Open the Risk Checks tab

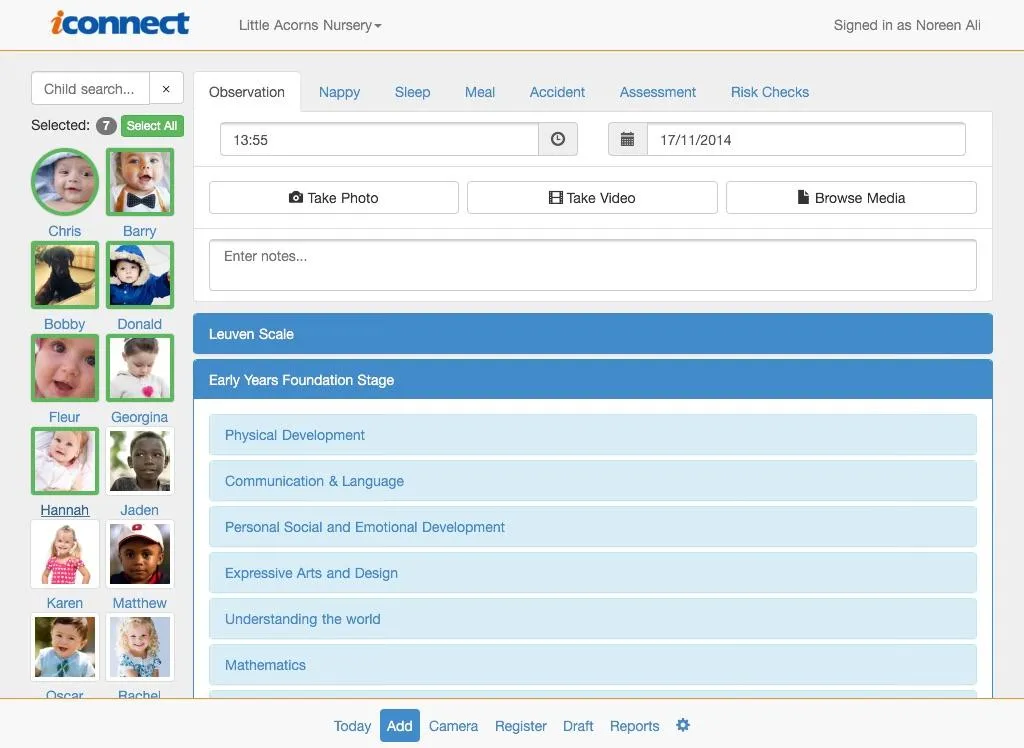(x=769, y=91)
